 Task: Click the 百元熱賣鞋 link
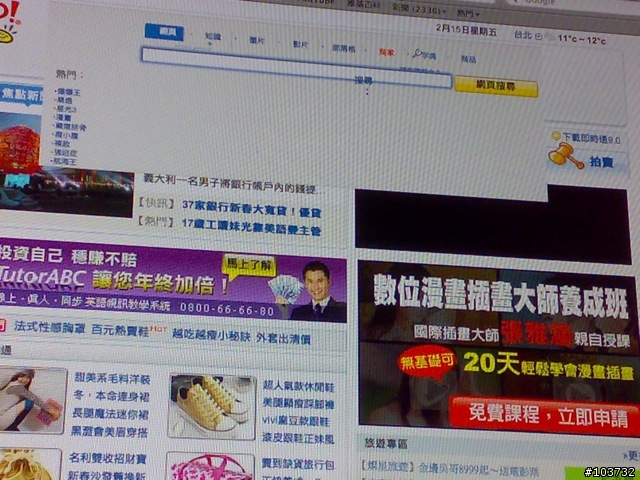tap(120, 330)
